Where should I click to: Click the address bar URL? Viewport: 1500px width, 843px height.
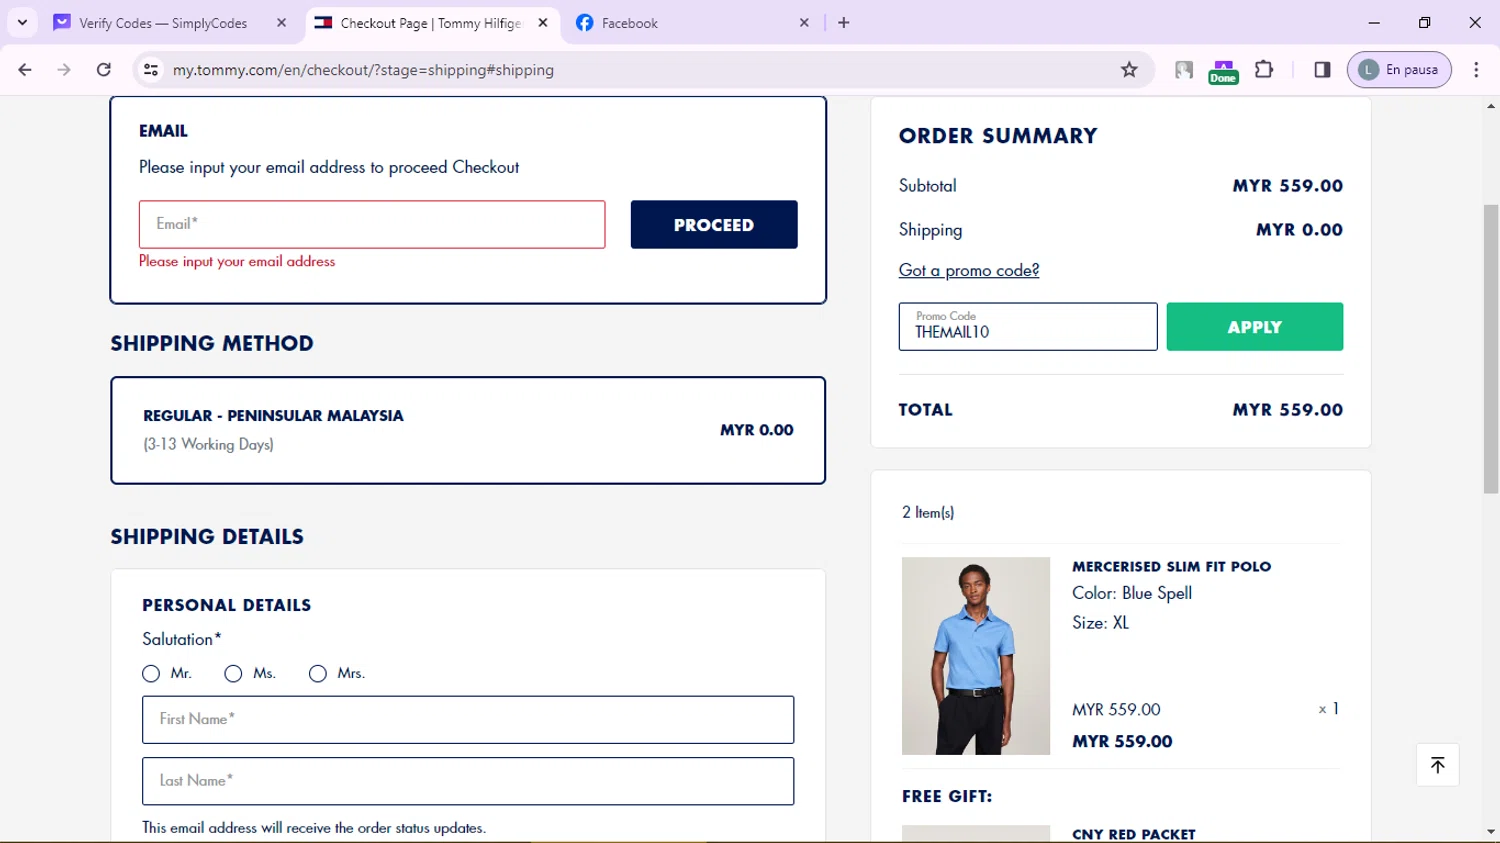tap(363, 70)
